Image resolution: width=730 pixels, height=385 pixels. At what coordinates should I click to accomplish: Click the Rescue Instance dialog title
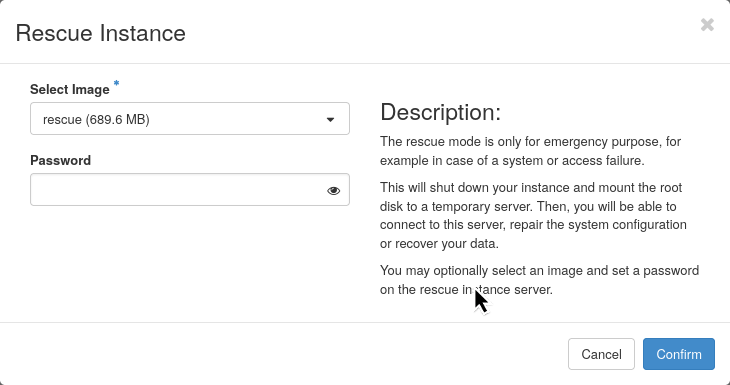(x=101, y=34)
